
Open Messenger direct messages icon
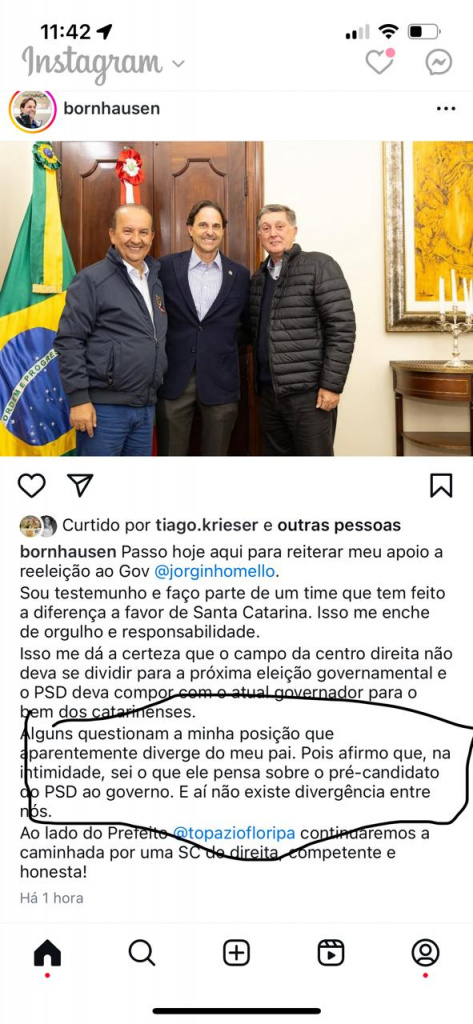pos(438,62)
